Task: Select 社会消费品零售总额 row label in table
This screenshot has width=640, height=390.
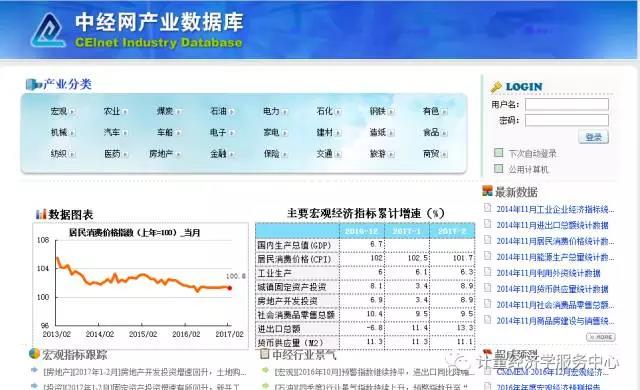Action: click(x=296, y=315)
